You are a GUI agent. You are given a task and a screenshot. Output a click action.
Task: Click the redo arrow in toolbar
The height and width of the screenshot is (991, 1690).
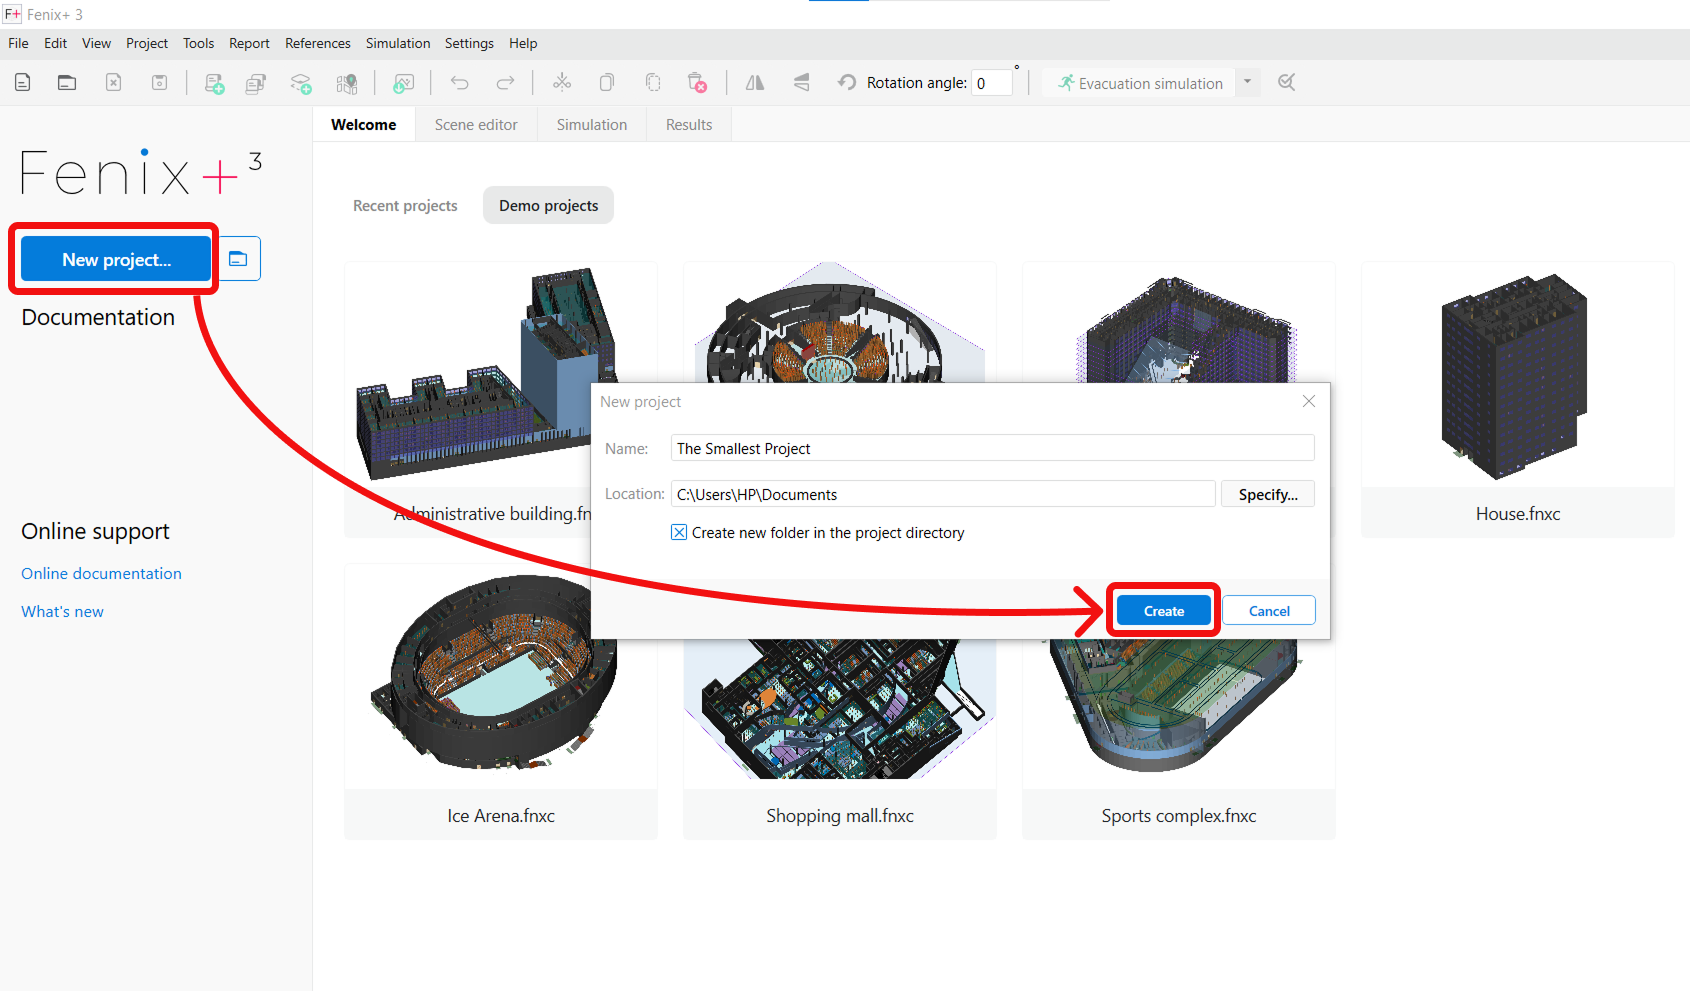click(506, 83)
